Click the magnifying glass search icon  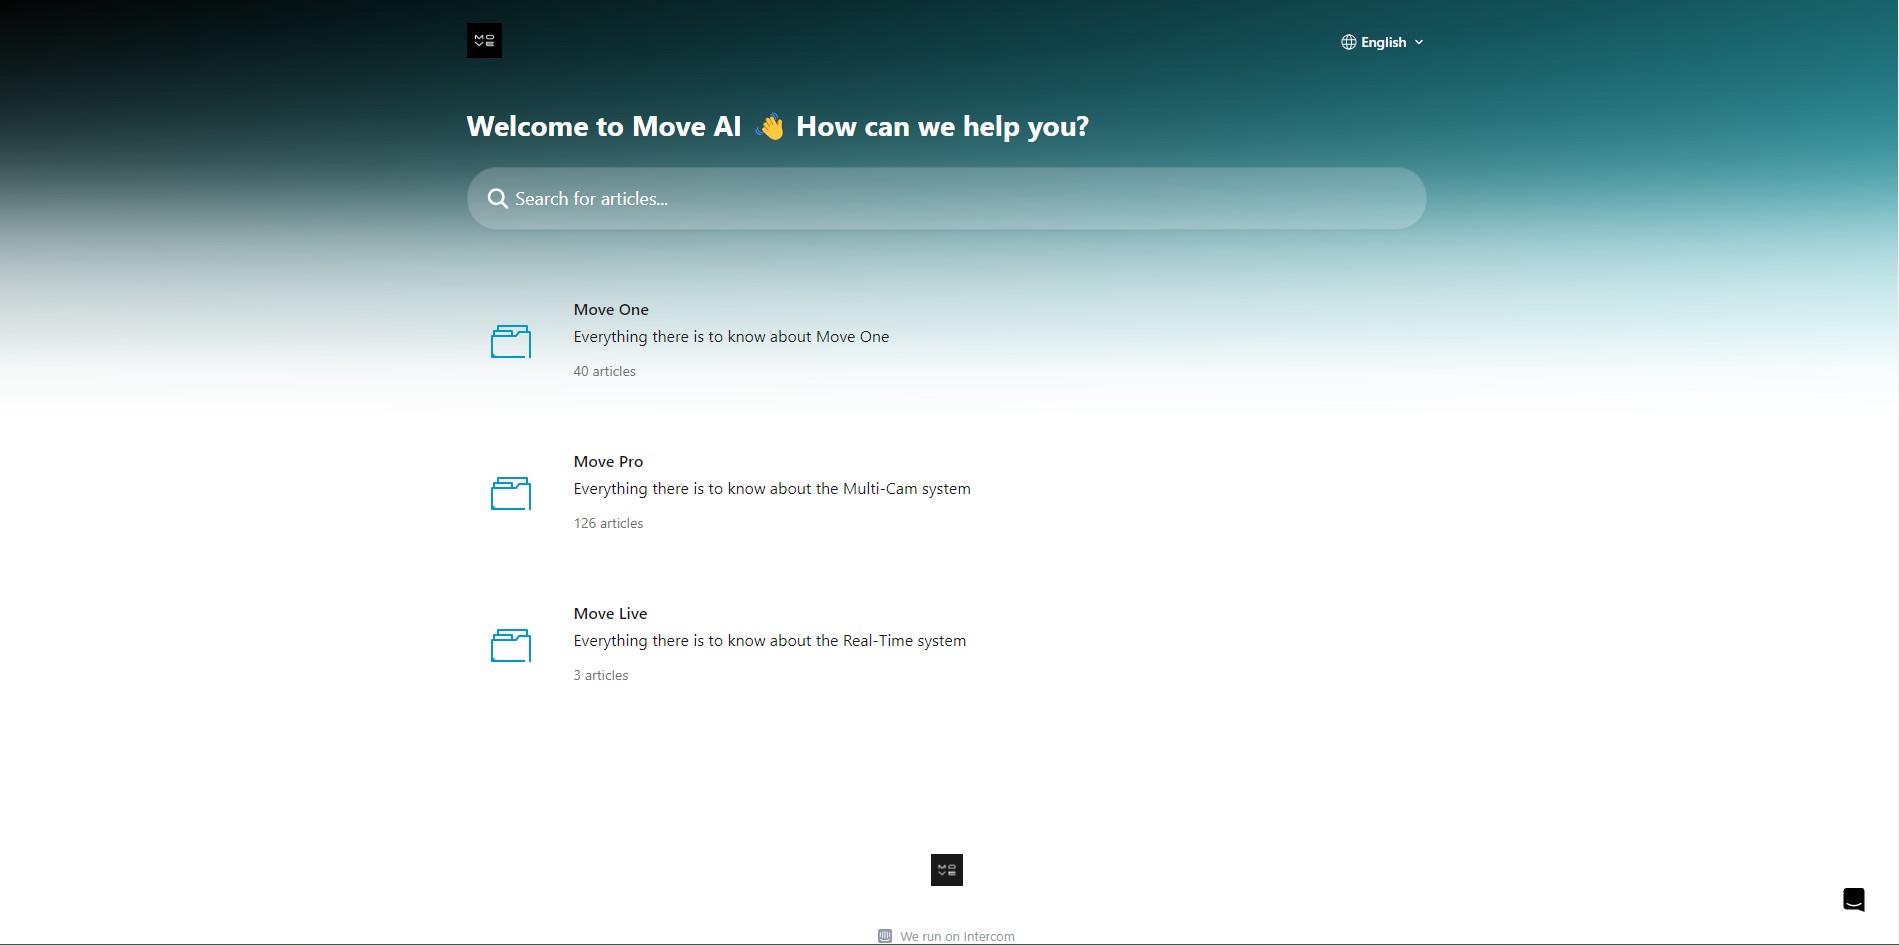click(x=497, y=199)
